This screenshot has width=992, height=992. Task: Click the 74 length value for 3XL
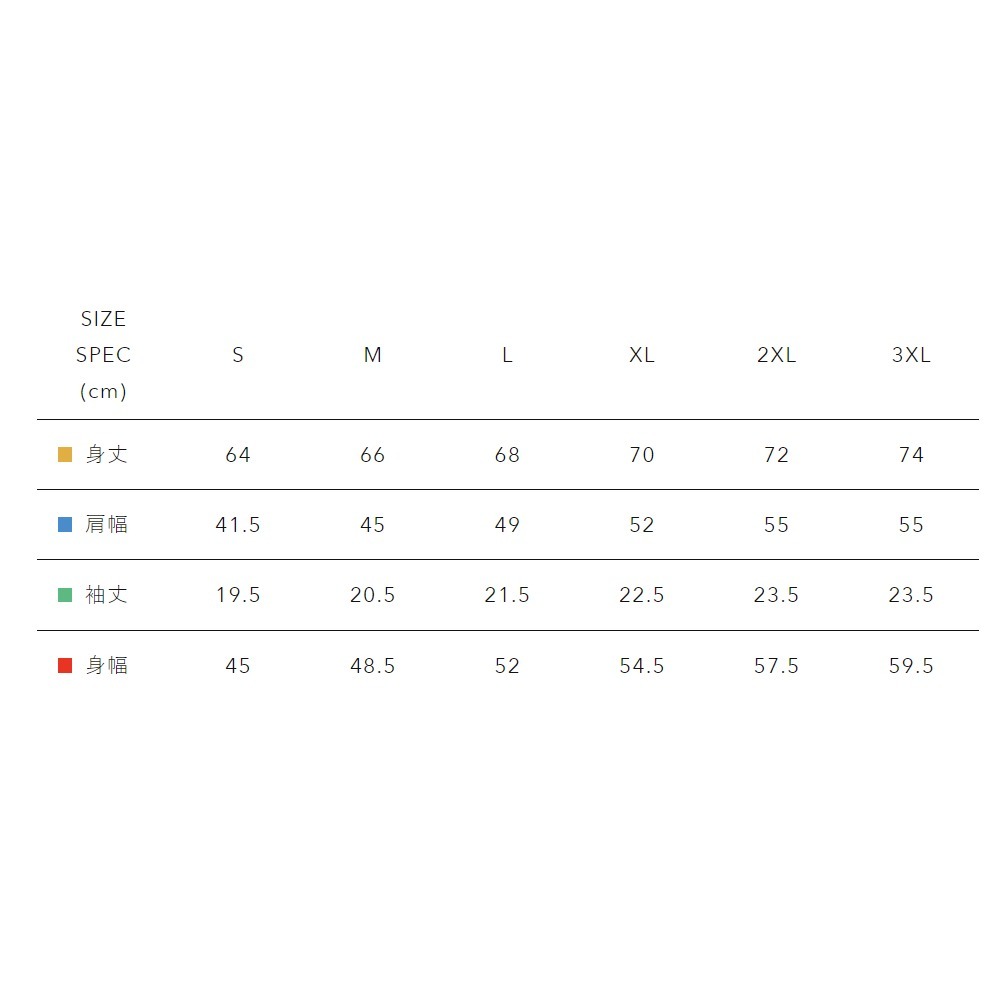coord(911,455)
